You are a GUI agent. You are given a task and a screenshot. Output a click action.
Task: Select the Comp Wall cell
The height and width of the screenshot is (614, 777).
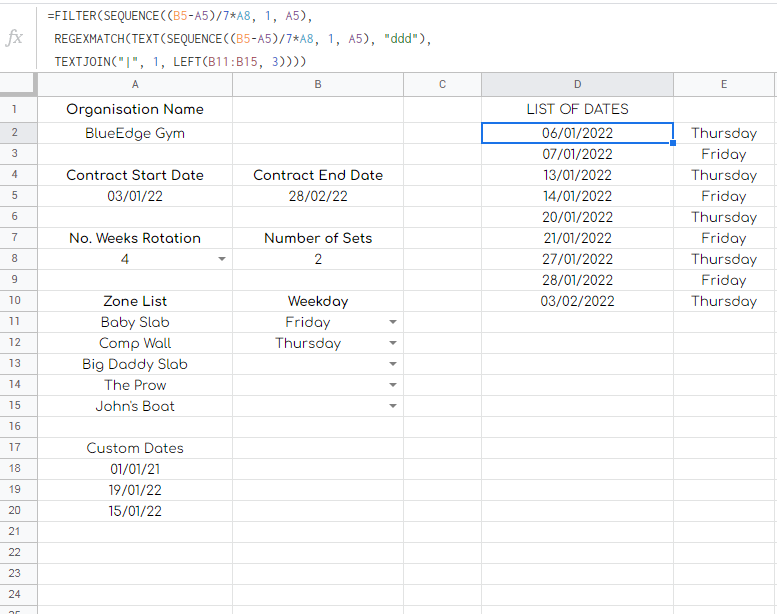[135, 343]
